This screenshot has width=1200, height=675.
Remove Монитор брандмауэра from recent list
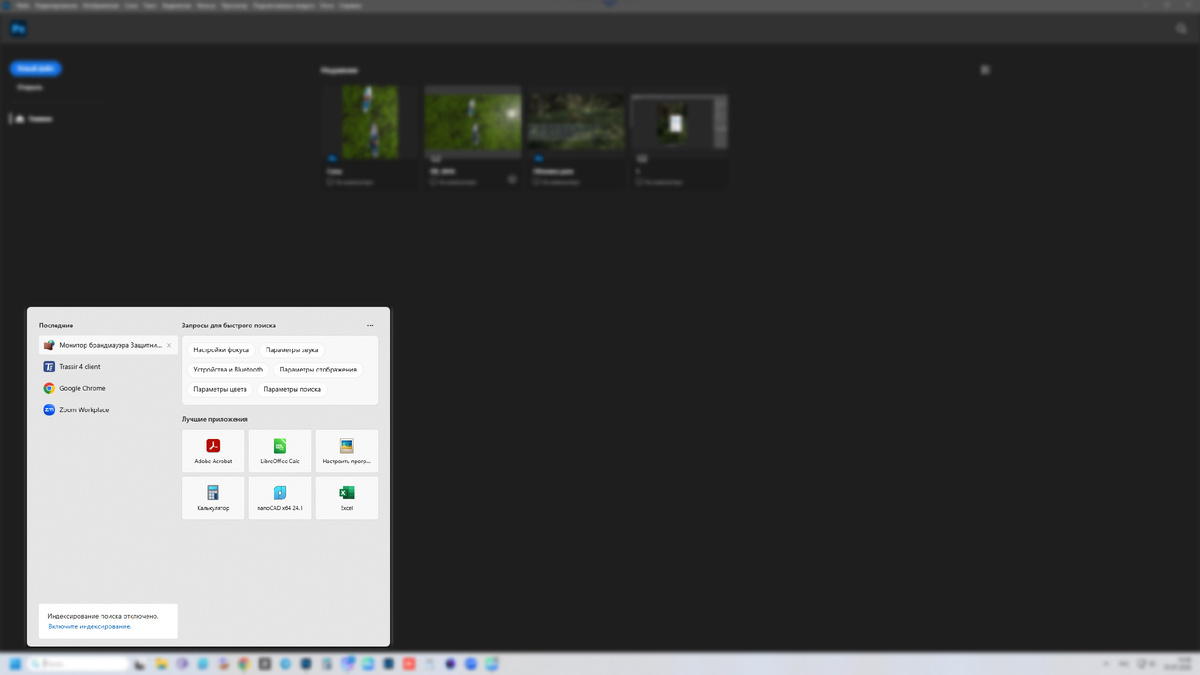pos(169,345)
